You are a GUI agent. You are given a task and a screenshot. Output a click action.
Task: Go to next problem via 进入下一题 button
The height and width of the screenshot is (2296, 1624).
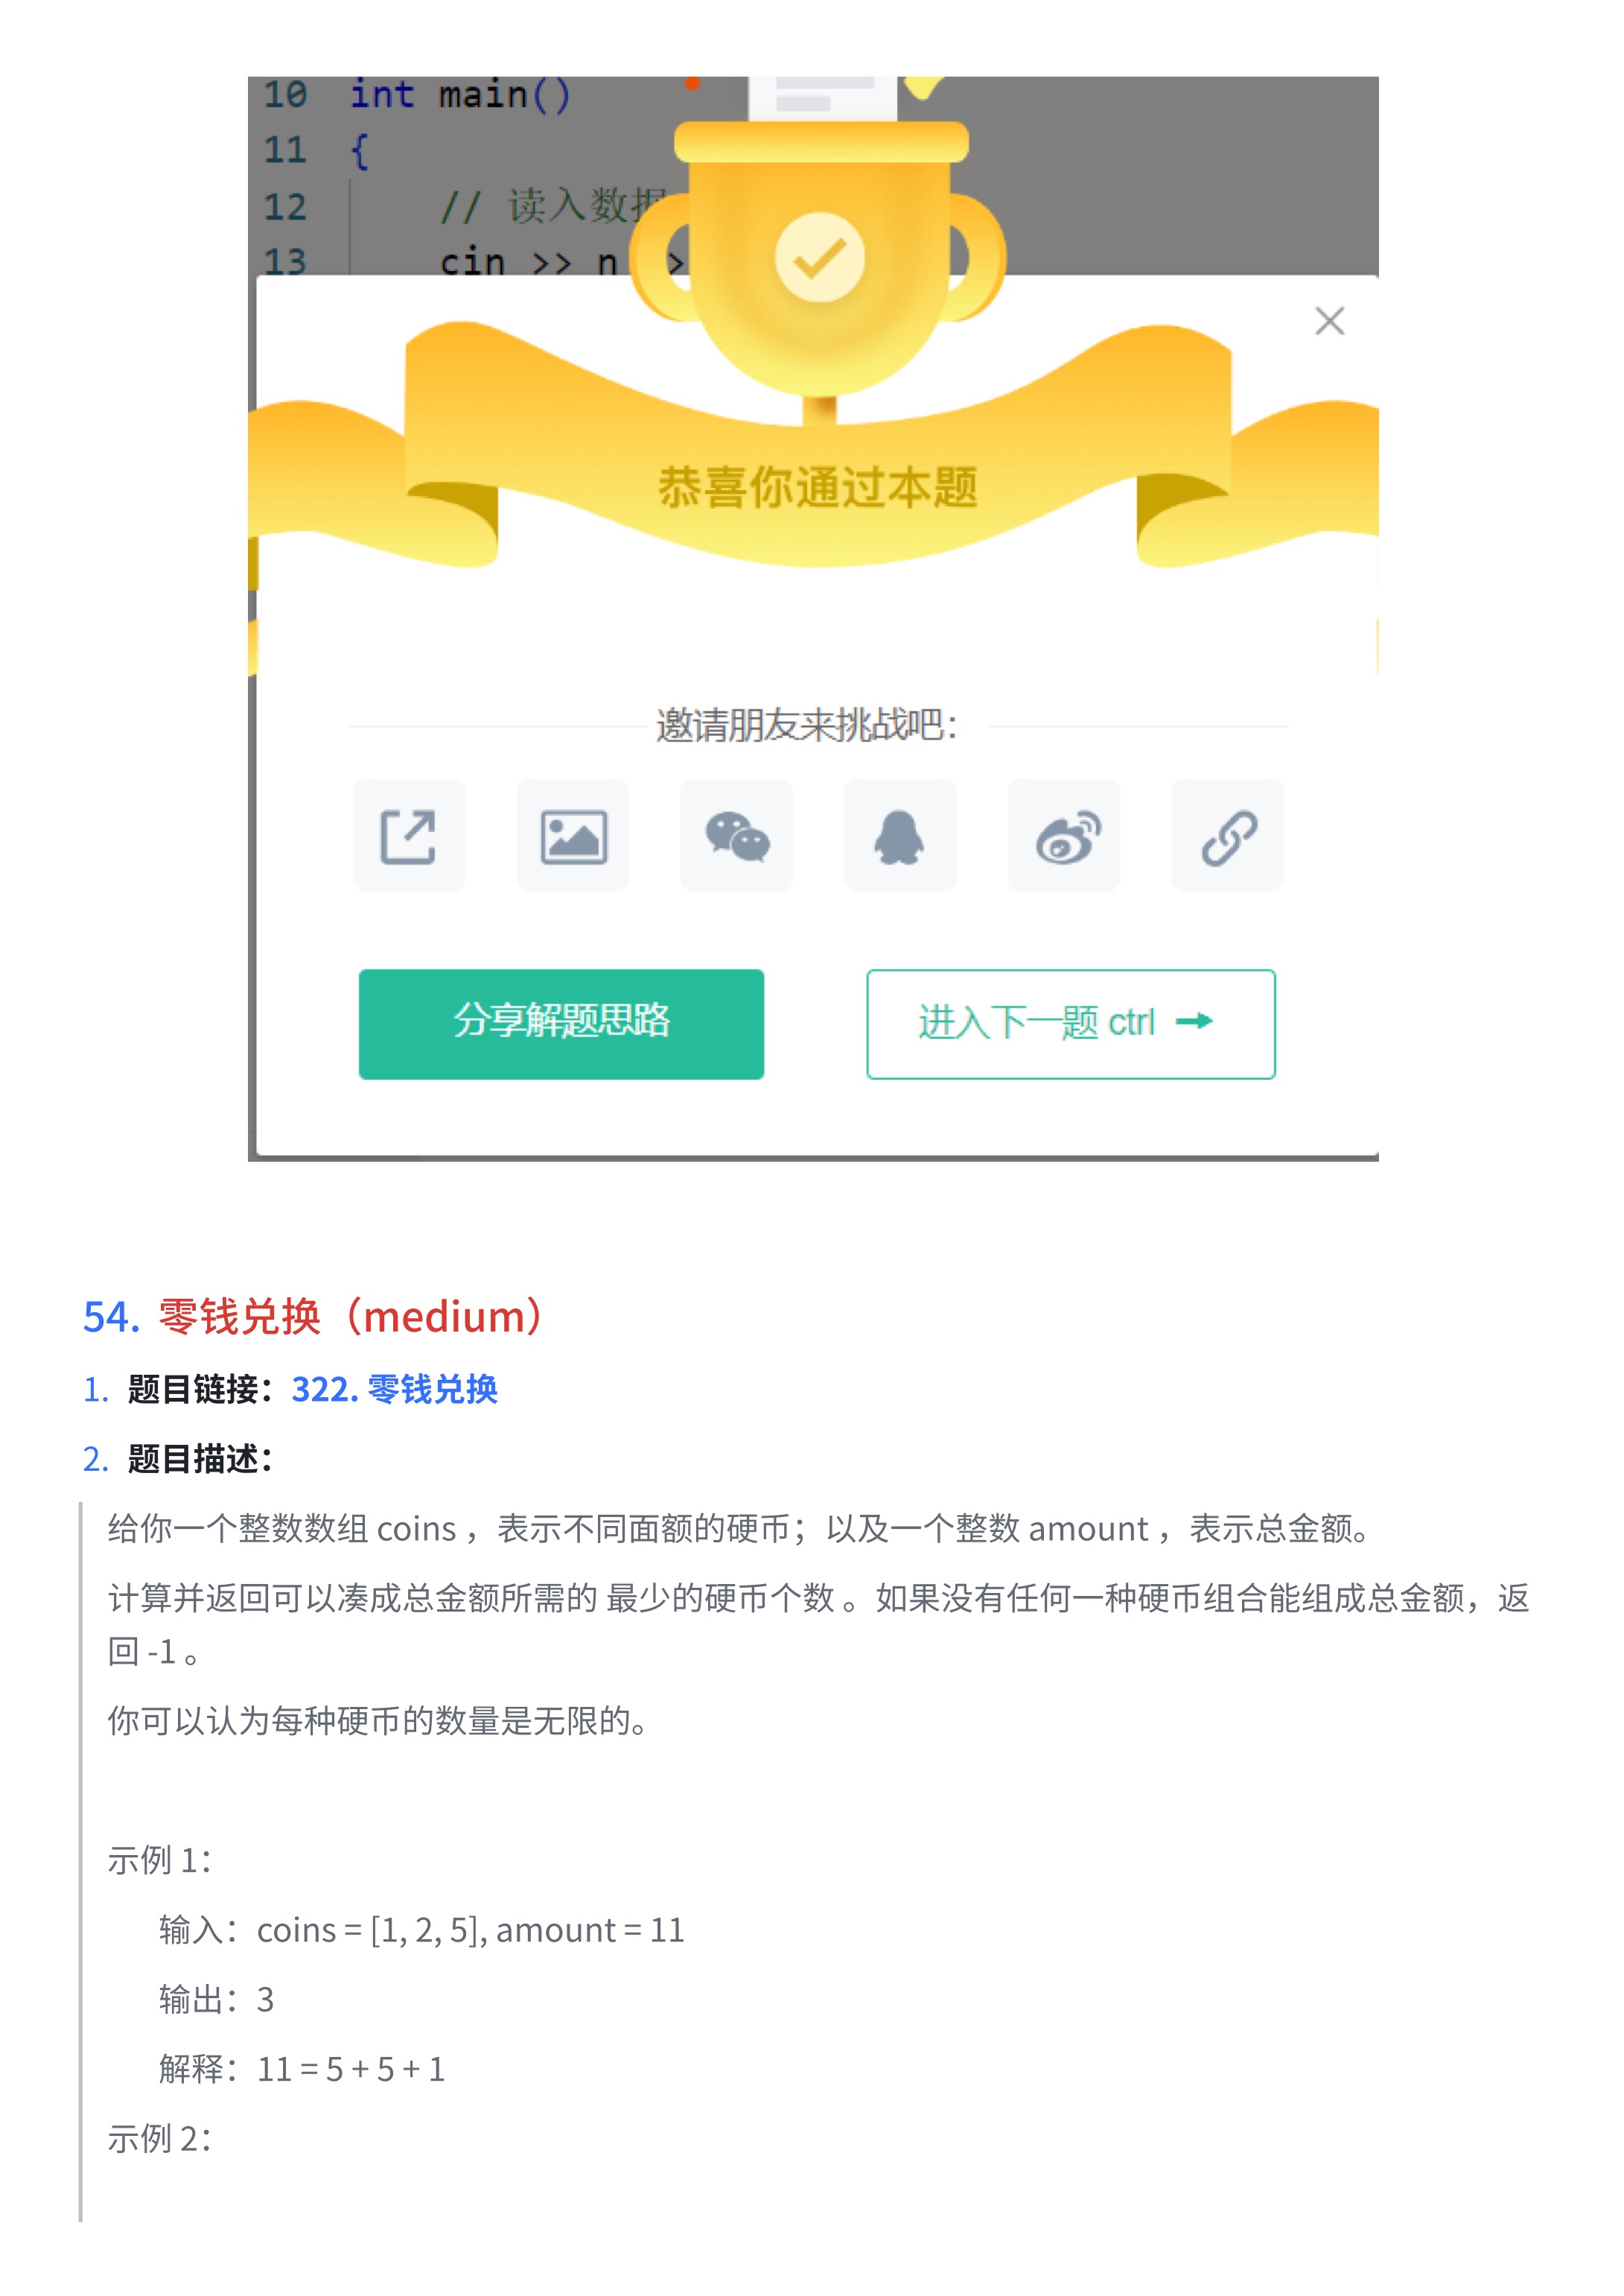[x=1071, y=1024]
